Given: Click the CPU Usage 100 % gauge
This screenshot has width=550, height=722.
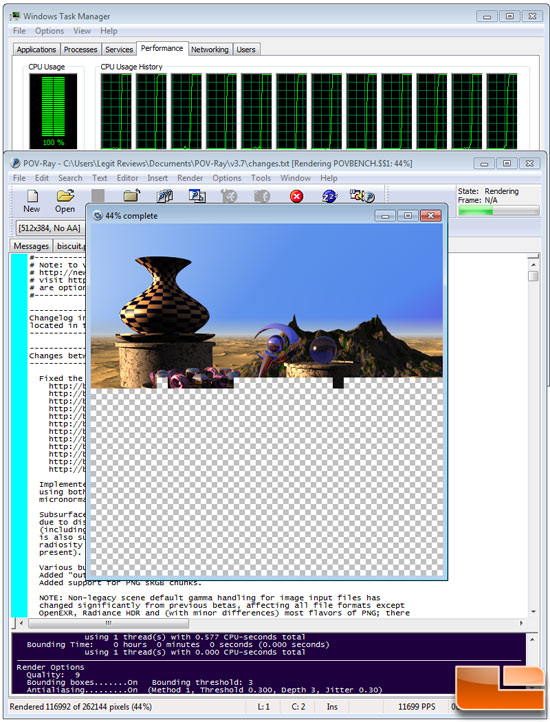Looking at the screenshot, I should point(53,111).
